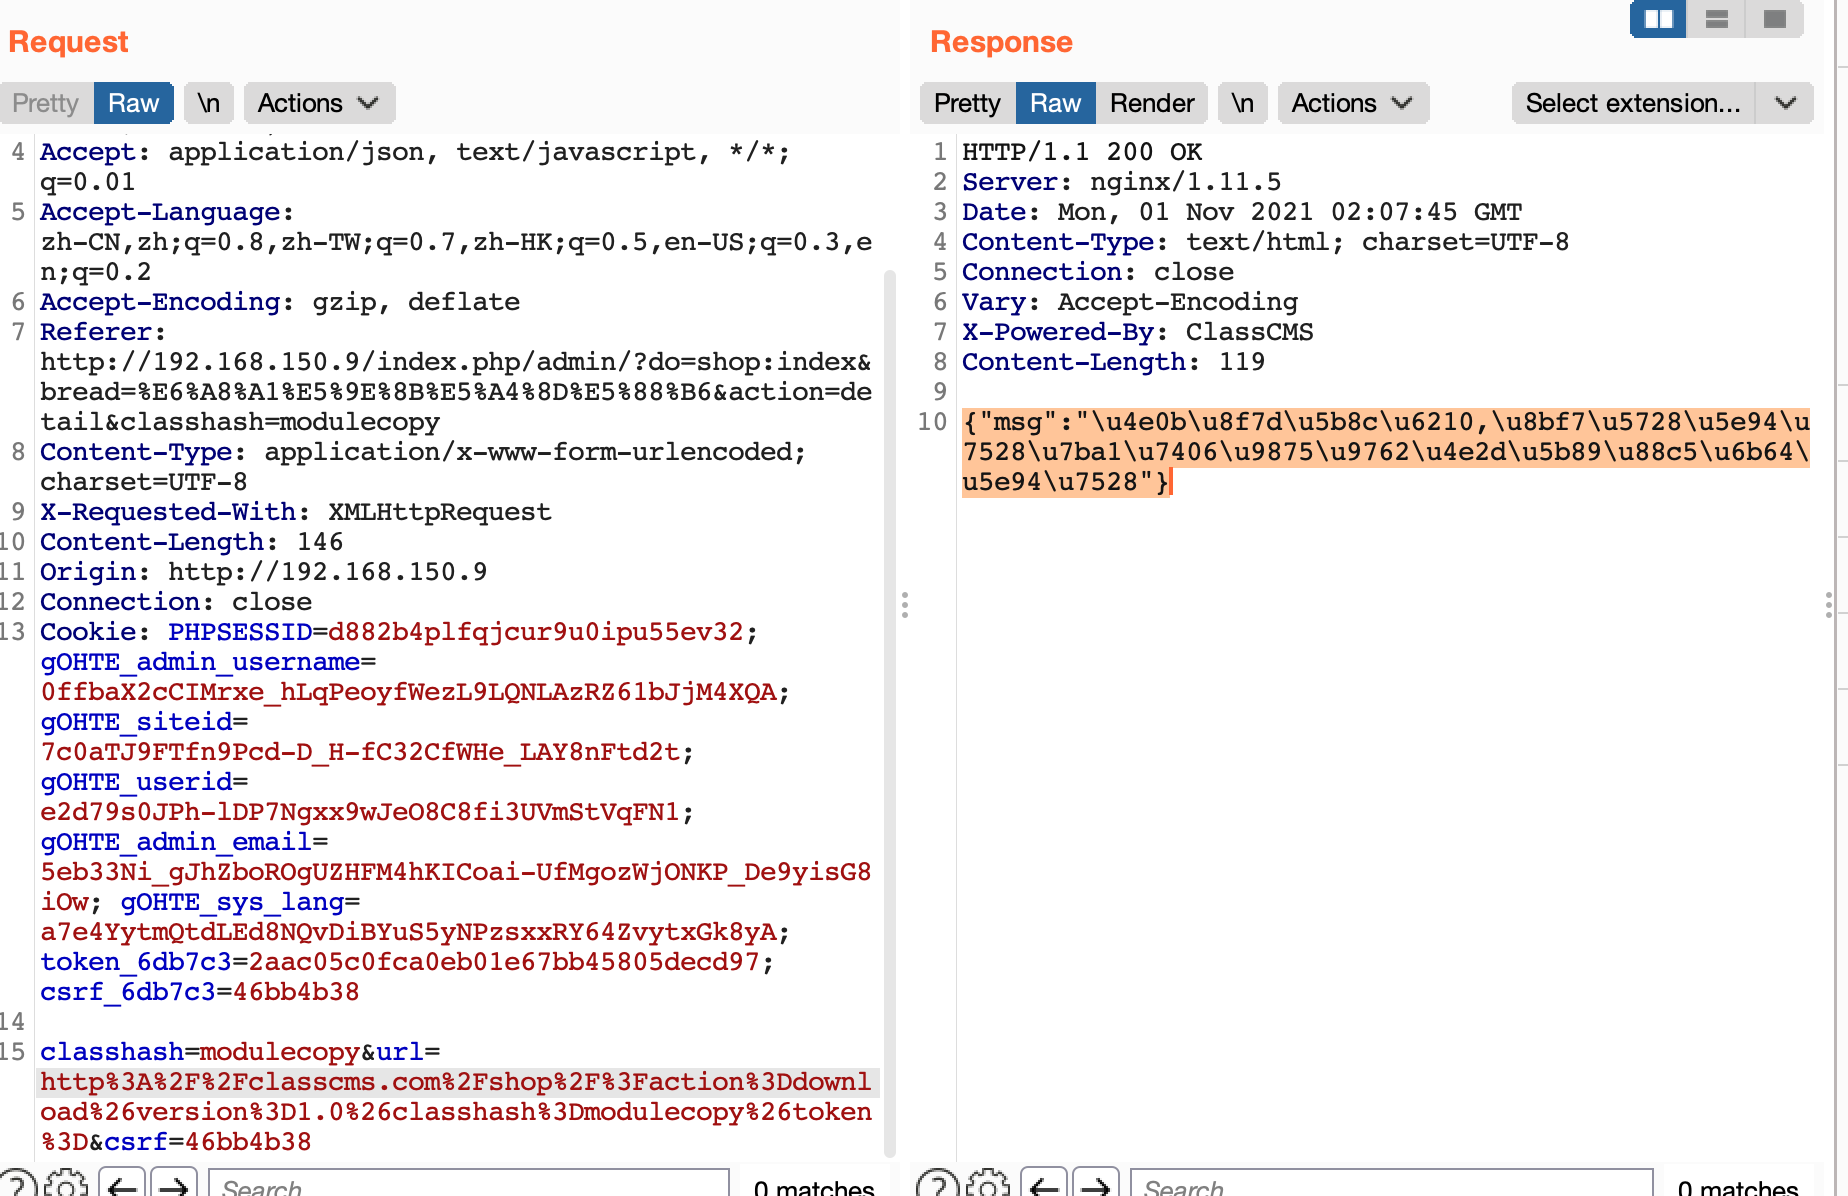Enable Pretty view for the Response
The image size is (1848, 1196).
pyautogui.click(x=966, y=103)
